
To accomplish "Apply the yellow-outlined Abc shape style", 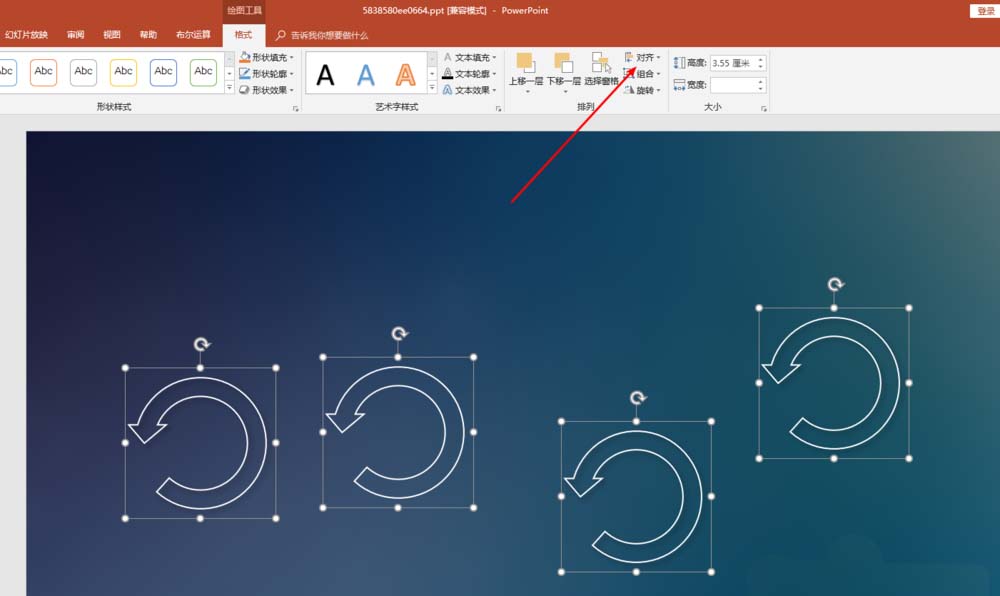I will pos(123,72).
